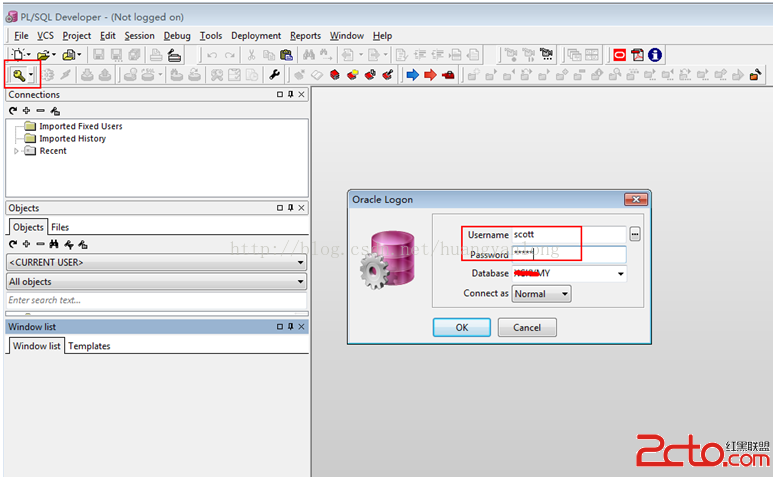Click the New document toolbar icon
This screenshot has width=773, height=477.
(18, 54)
